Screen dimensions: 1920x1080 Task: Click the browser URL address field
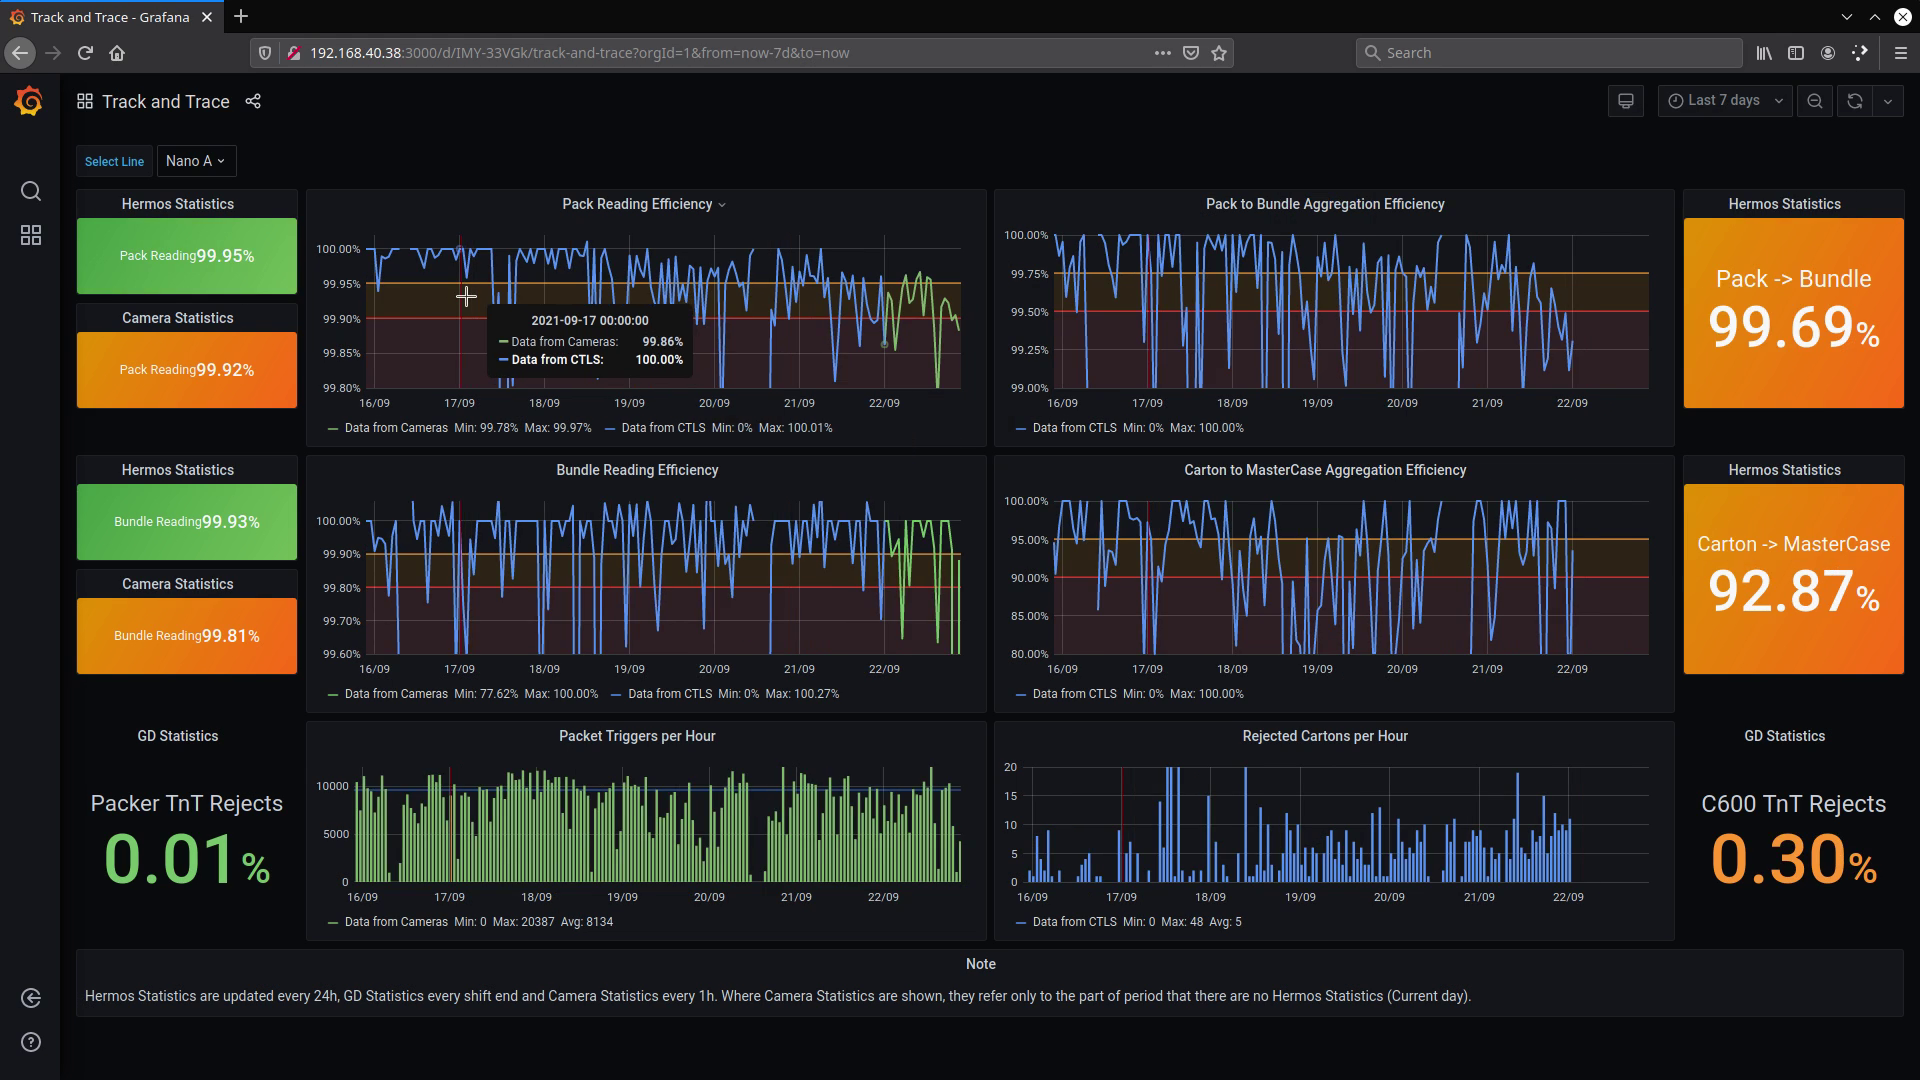(x=700, y=53)
